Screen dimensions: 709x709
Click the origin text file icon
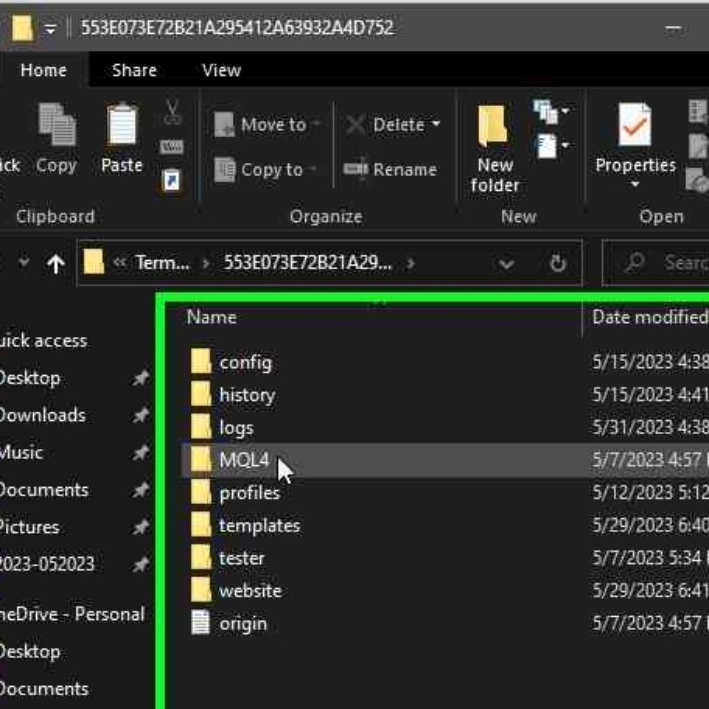pos(200,623)
